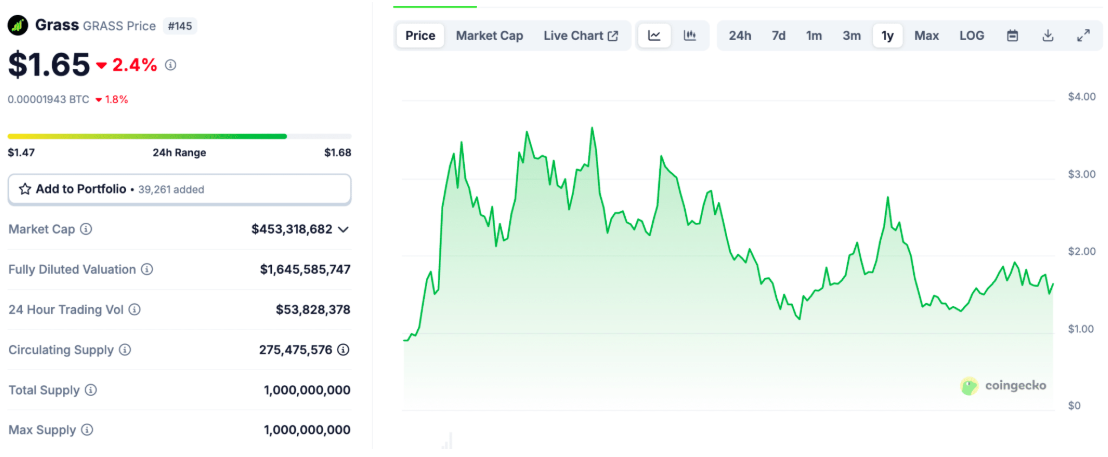Switch to the Market Cap tab

tap(489, 36)
